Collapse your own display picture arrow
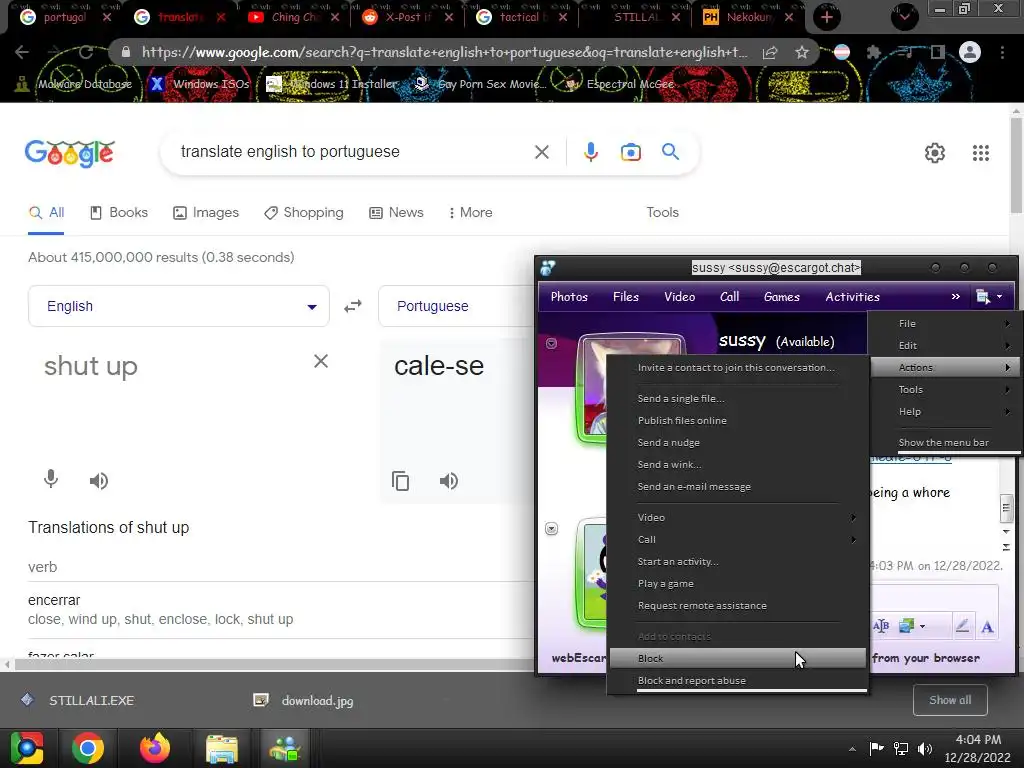 551,528
